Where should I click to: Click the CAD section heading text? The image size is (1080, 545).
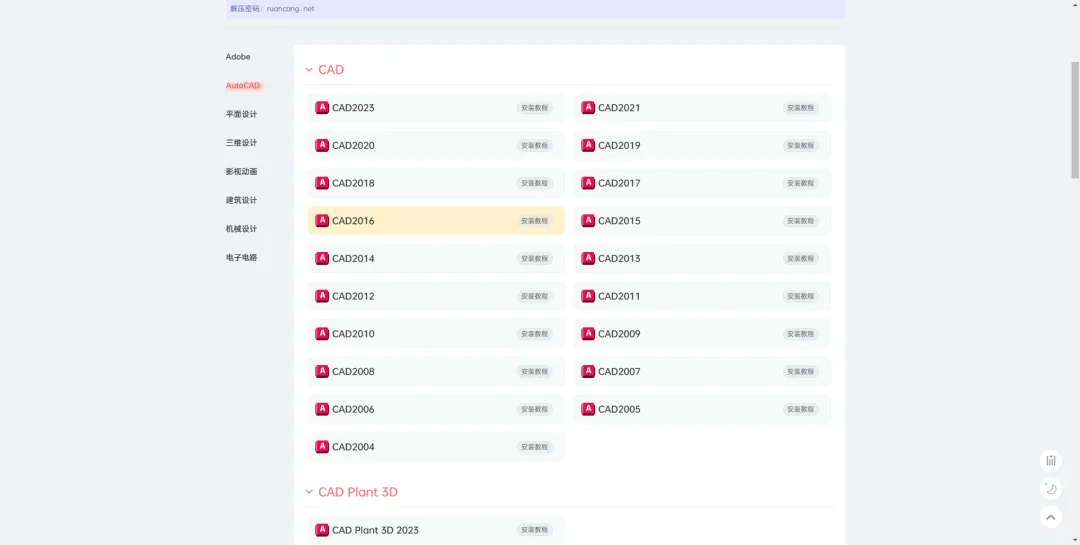[331, 70]
